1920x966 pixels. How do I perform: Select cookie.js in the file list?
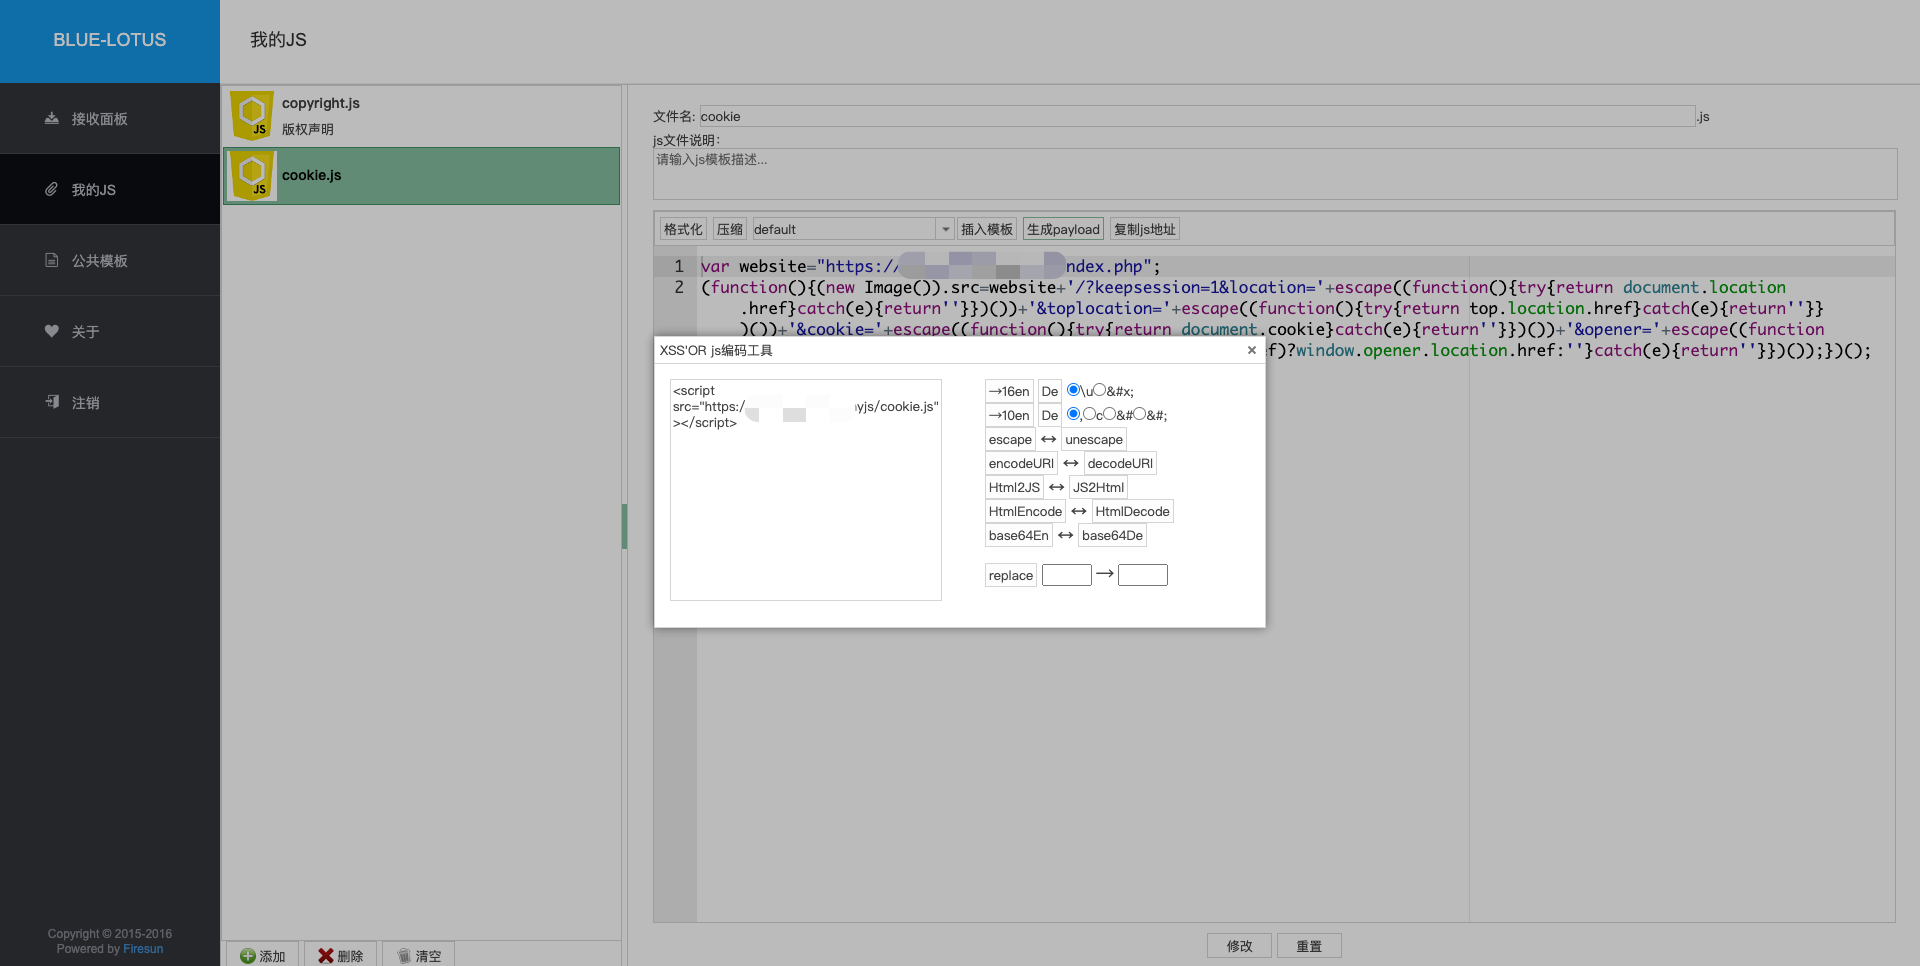click(x=421, y=176)
